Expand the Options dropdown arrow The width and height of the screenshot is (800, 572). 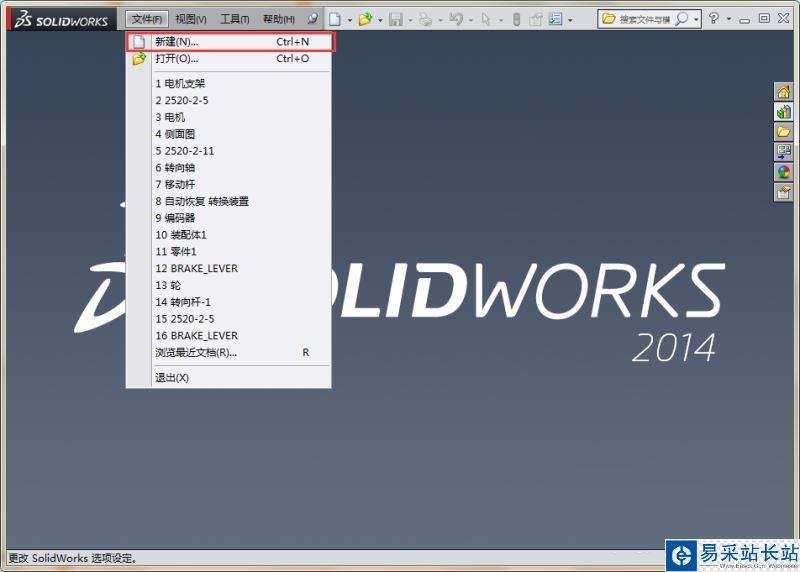(570, 20)
